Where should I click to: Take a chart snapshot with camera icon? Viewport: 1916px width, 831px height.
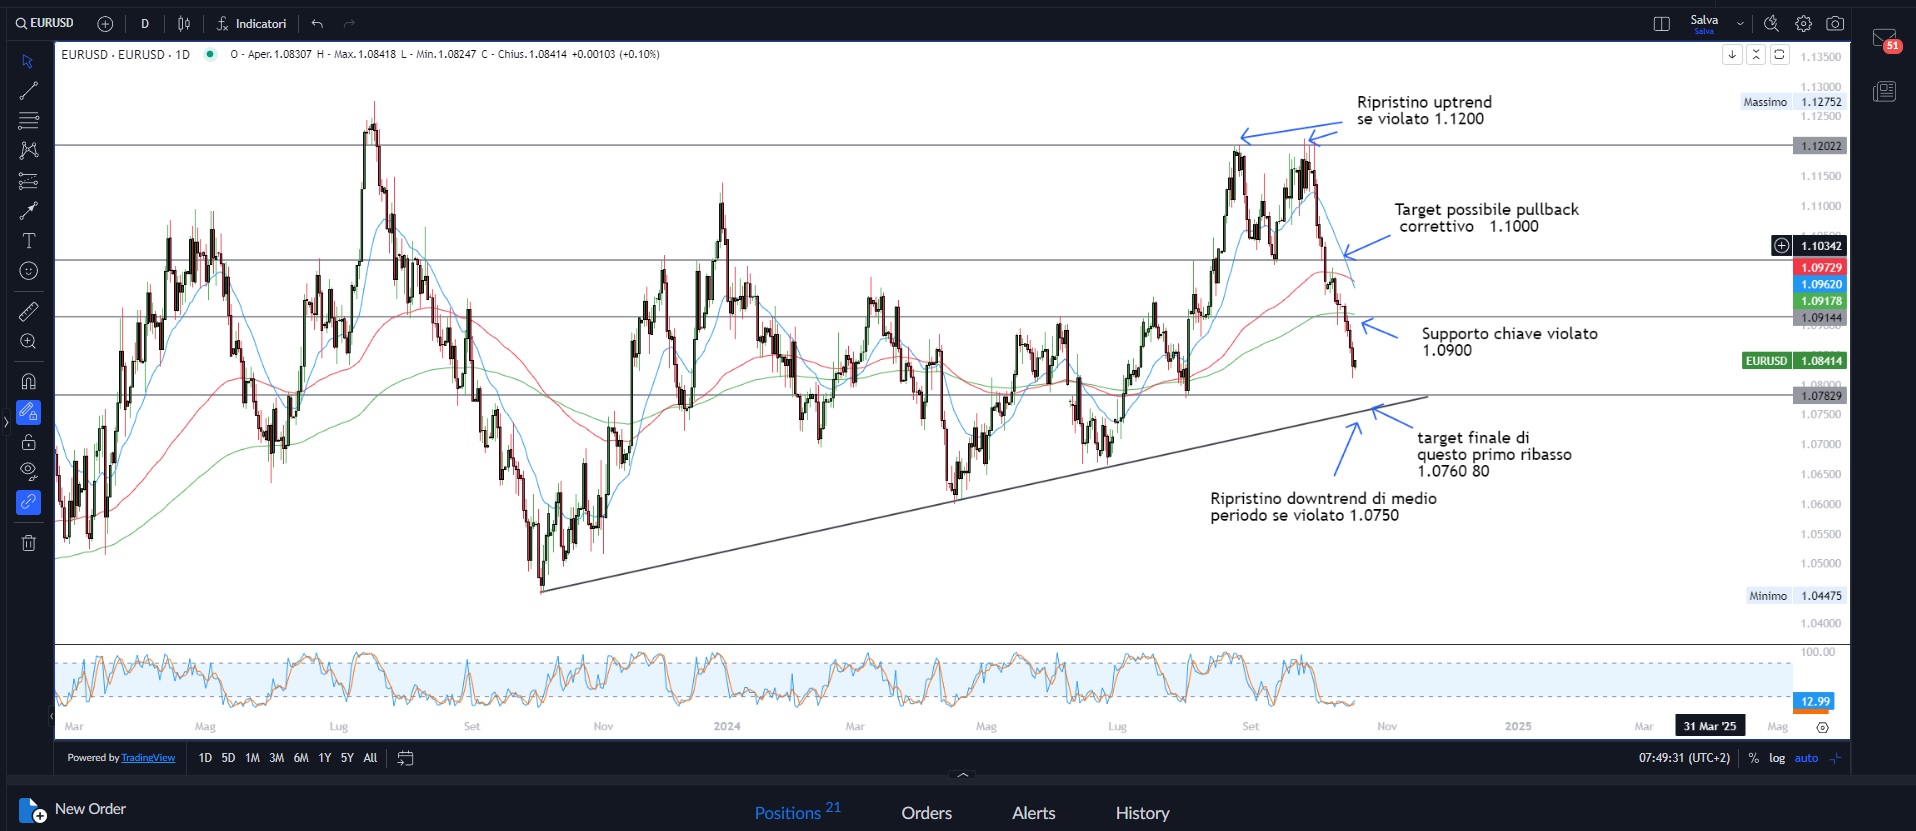[x=1835, y=24]
